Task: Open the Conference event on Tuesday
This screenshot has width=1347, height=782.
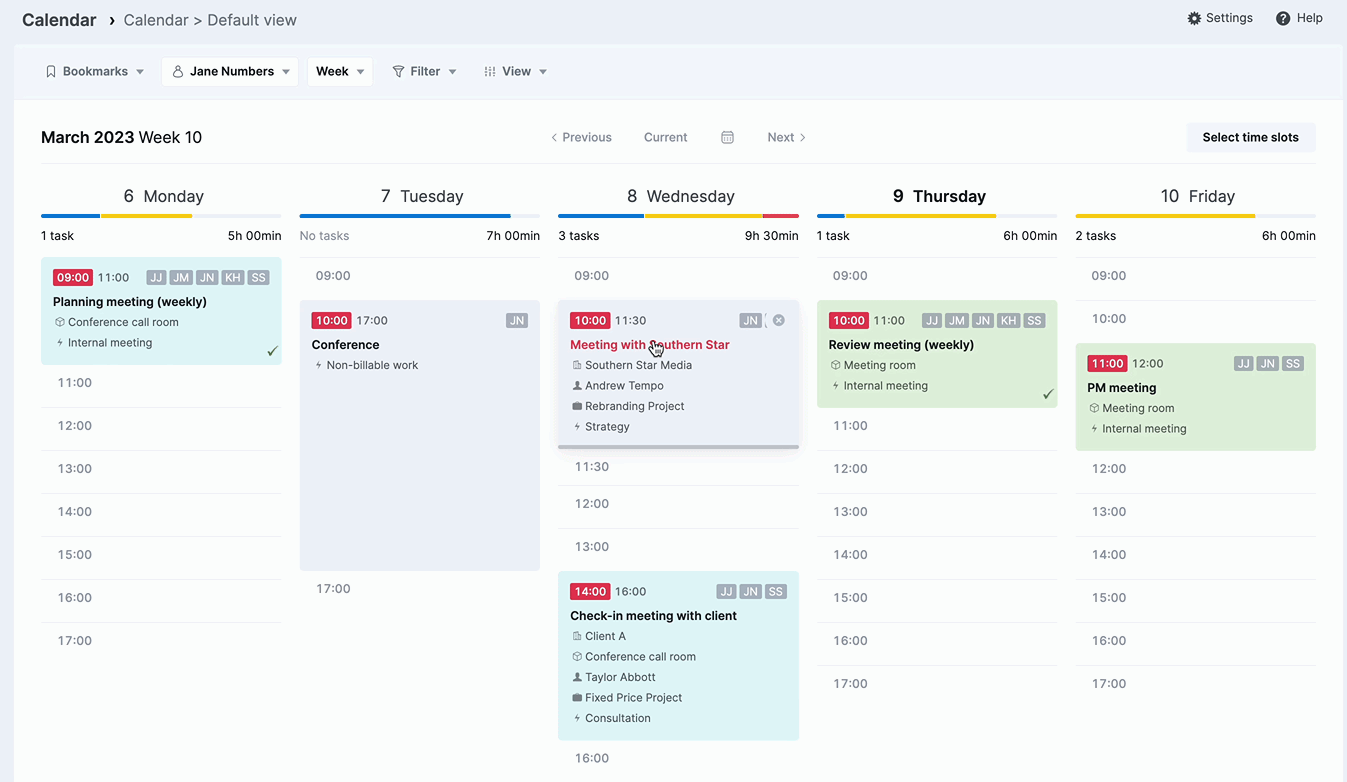Action: (420, 436)
